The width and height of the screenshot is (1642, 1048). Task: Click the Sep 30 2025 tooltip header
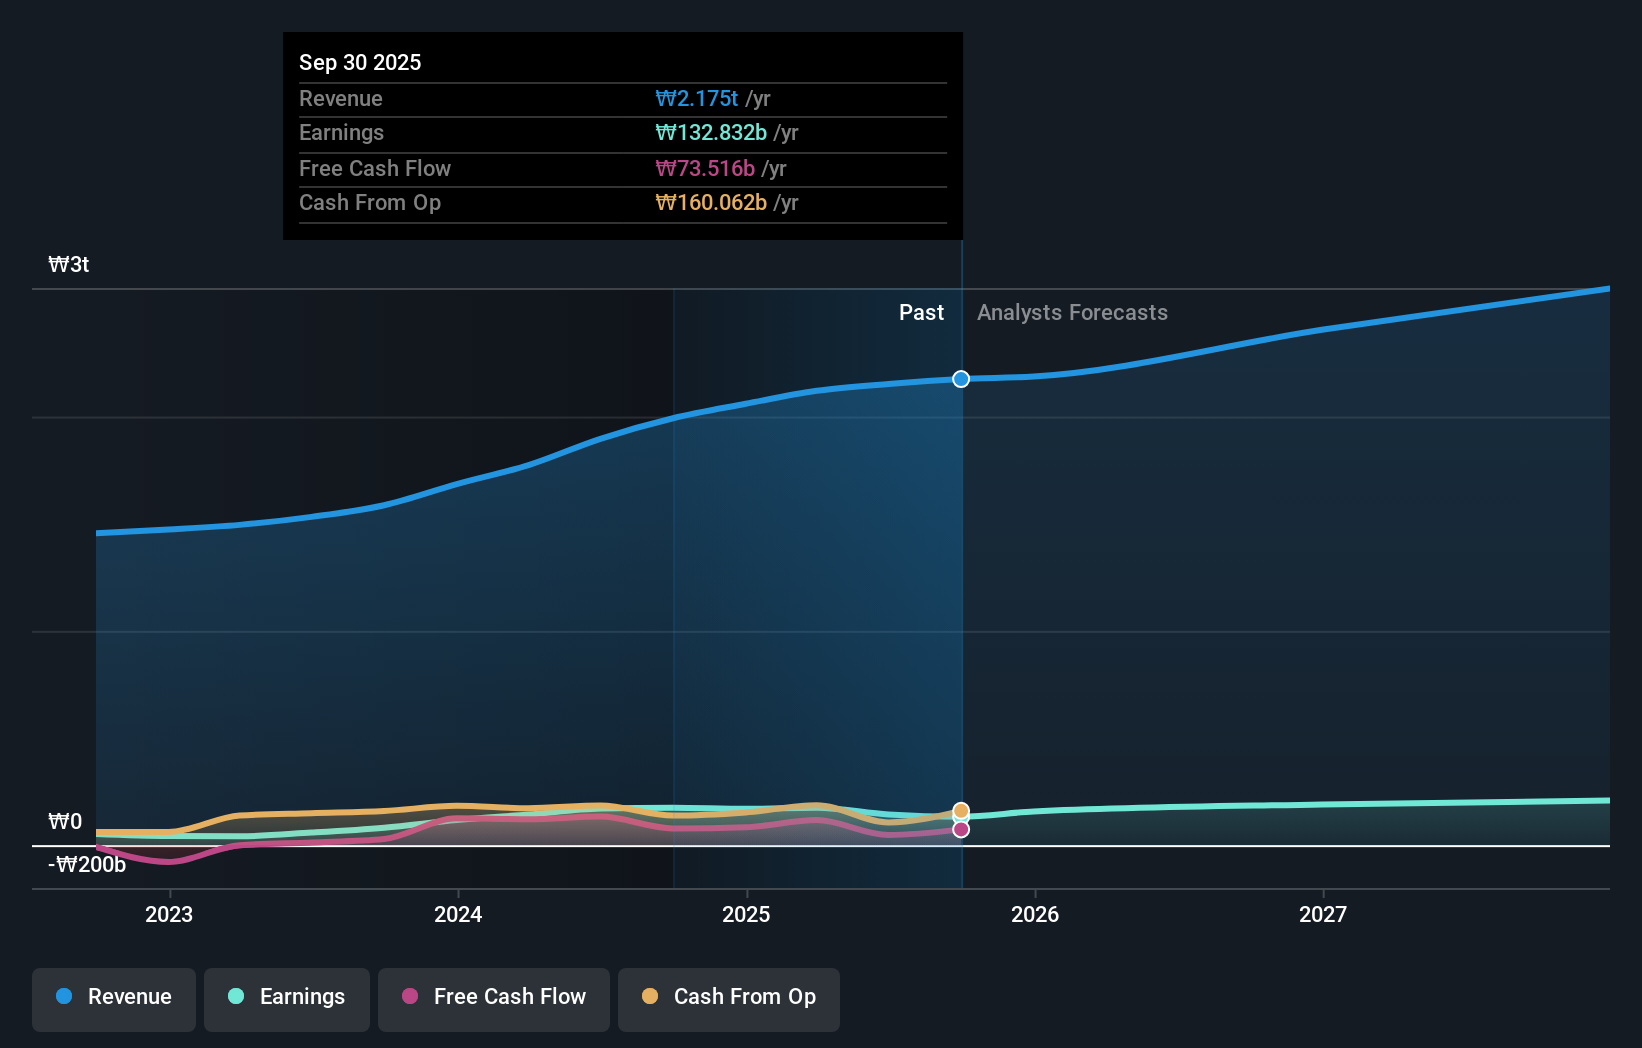pyautogui.click(x=360, y=62)
